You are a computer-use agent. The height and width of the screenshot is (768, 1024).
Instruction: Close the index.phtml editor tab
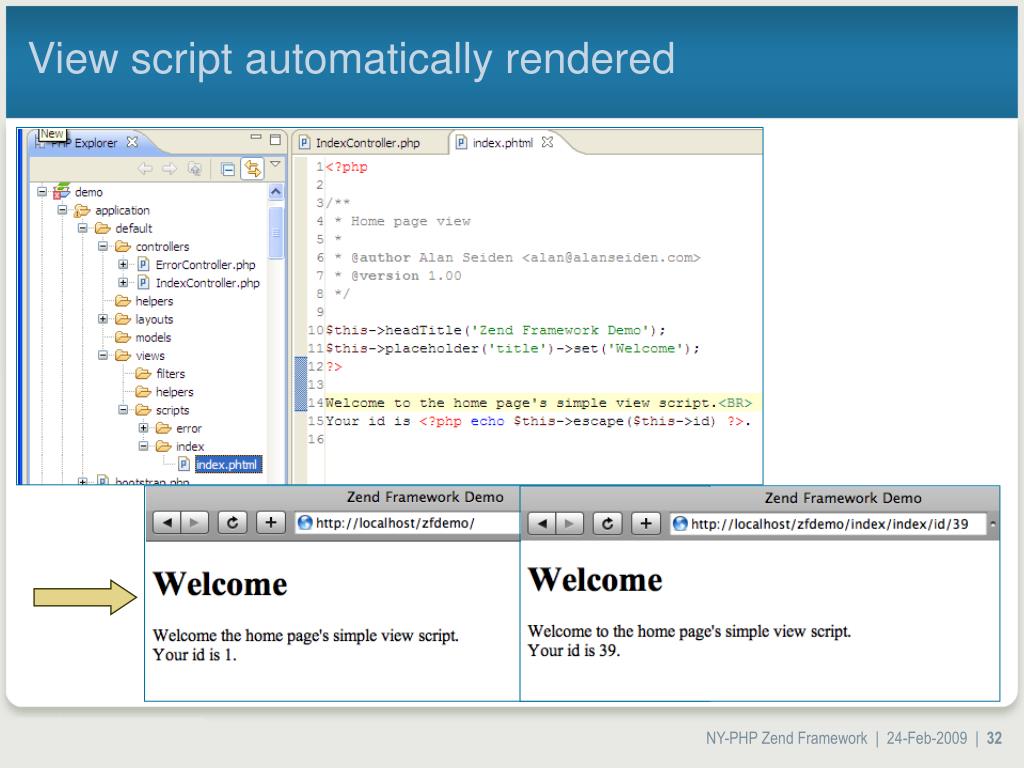[x=547, y=142]
